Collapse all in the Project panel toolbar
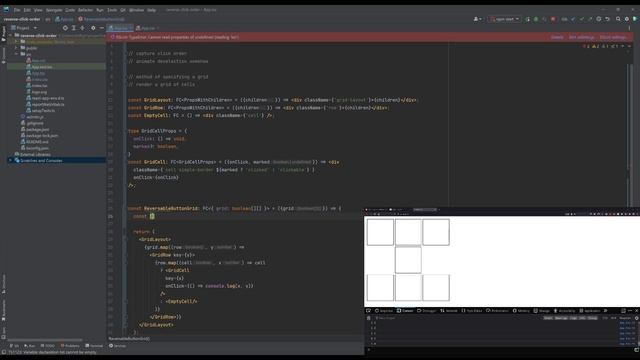This screenshot has height=360, width=640. click(x=82, y=28)
